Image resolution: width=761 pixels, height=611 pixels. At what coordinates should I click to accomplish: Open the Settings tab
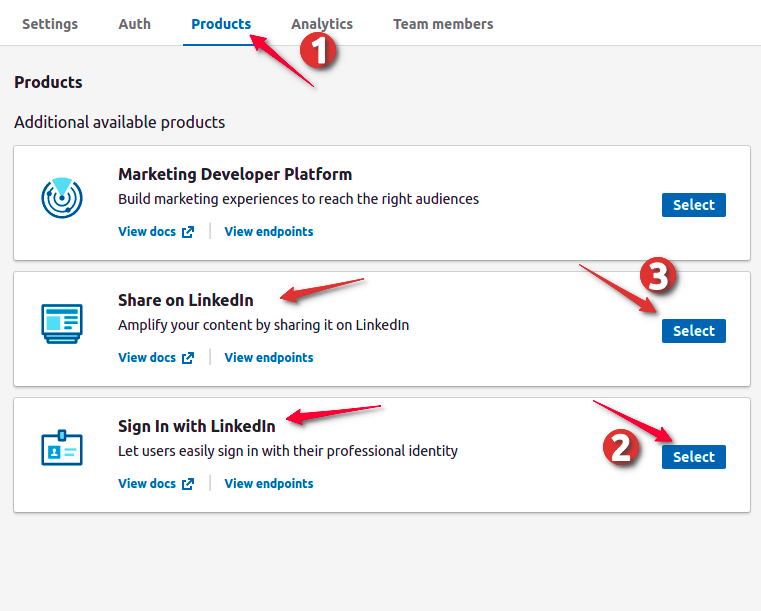(x=50, y=24)
